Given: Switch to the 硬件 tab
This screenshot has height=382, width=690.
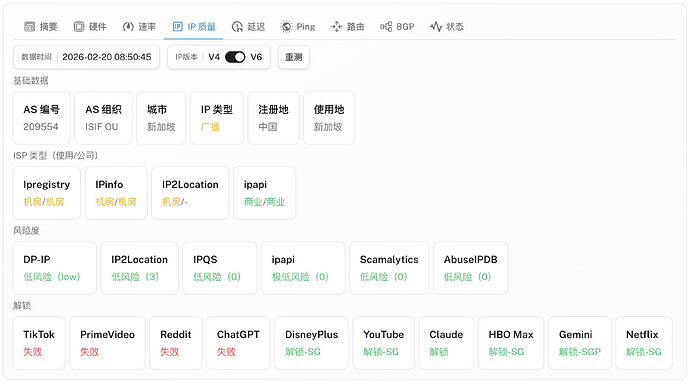Looking at the screenshot, I should pyautogui.click(x=90, y=27).
